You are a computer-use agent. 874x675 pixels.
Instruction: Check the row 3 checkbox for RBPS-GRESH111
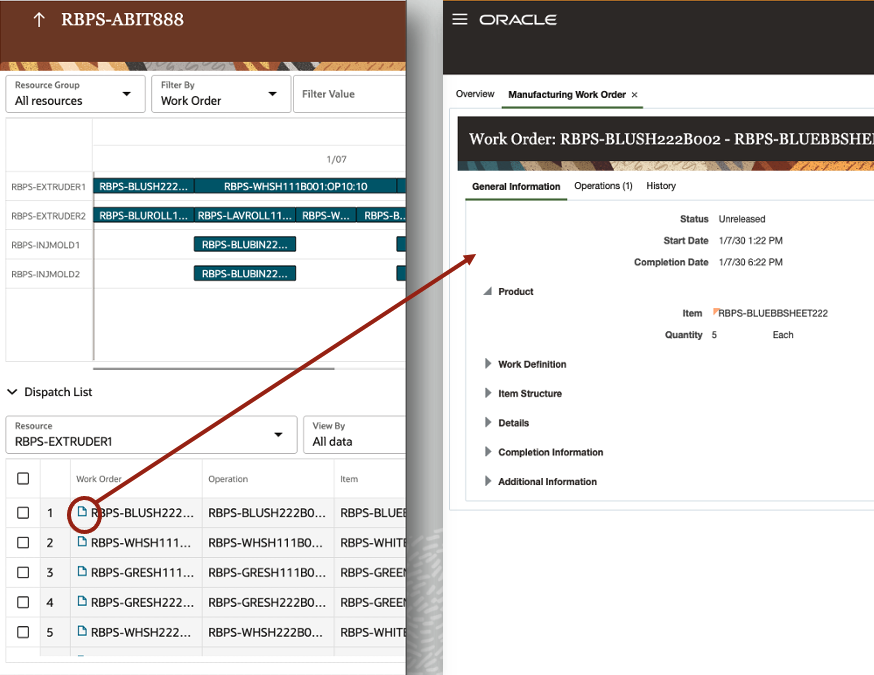(23, 572)
